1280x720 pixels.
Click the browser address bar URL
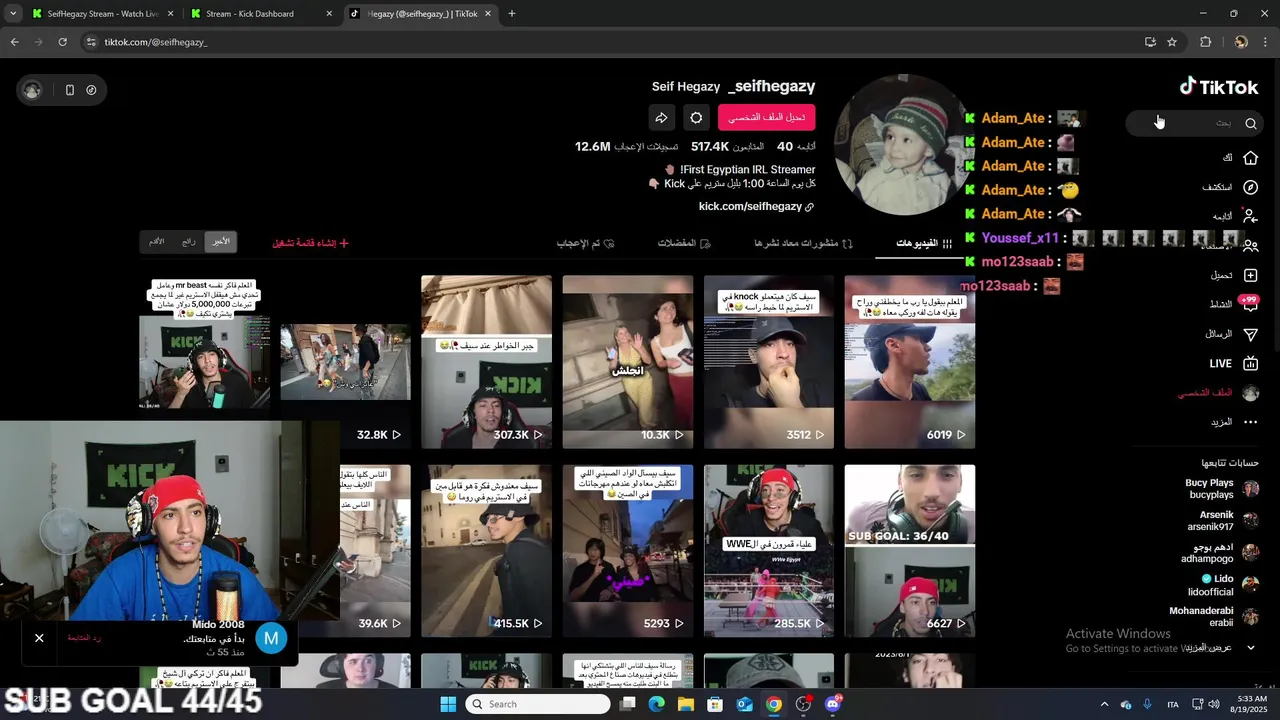coord(156,42)
